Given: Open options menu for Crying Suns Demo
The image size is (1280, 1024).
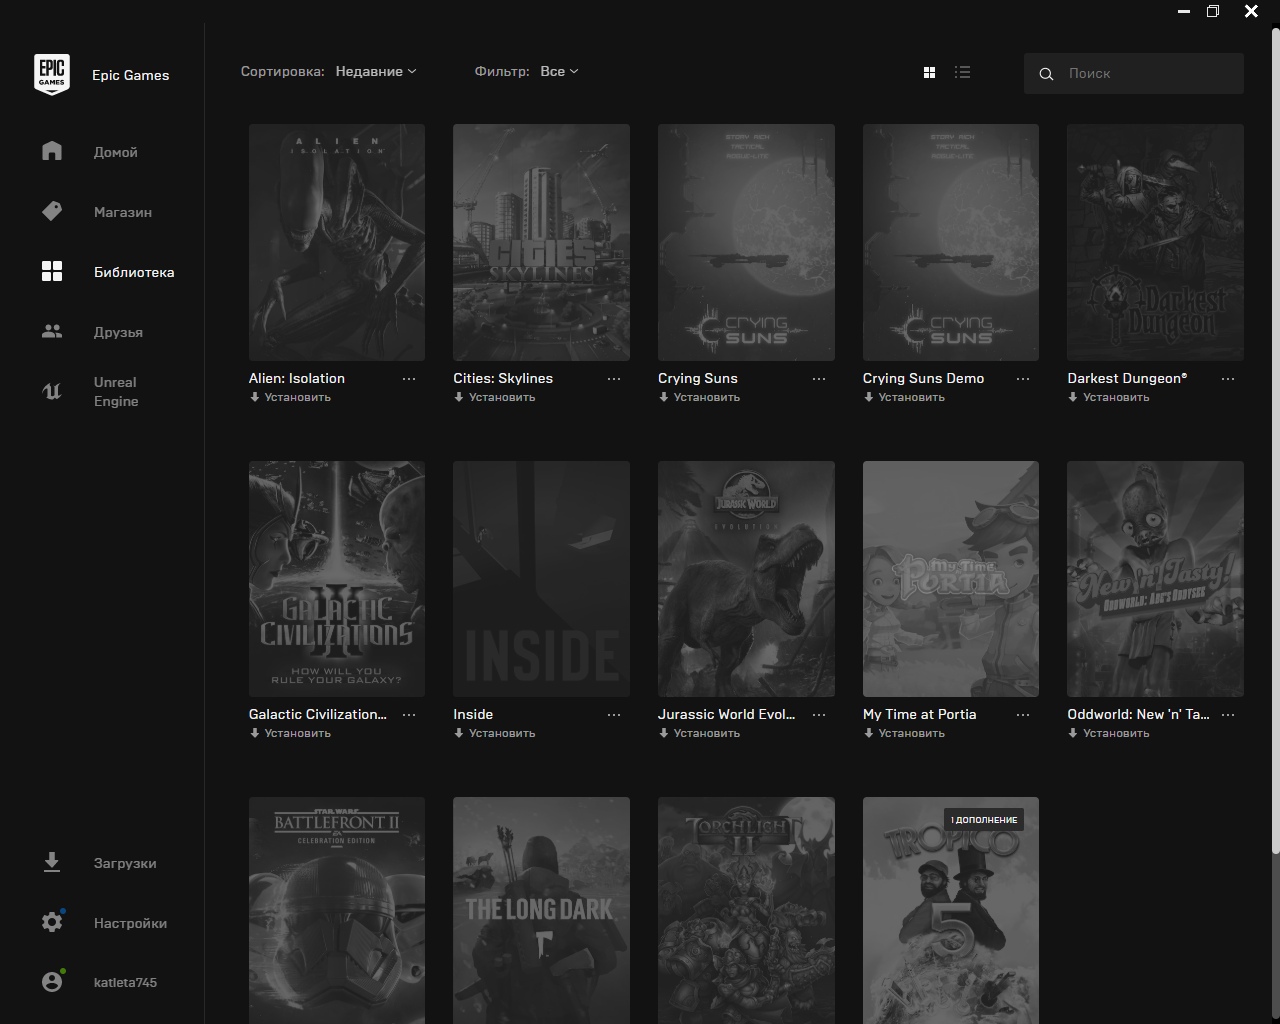Looking at the screenshot, I should [1023, 379].
